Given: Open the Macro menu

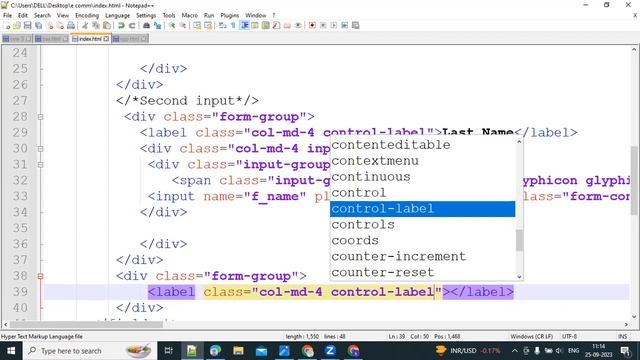Looking at the screenshot, I should 189,15.
